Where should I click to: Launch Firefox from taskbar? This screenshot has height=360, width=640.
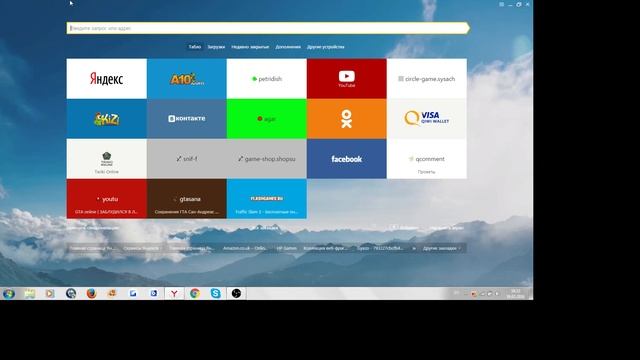(91, 293)
